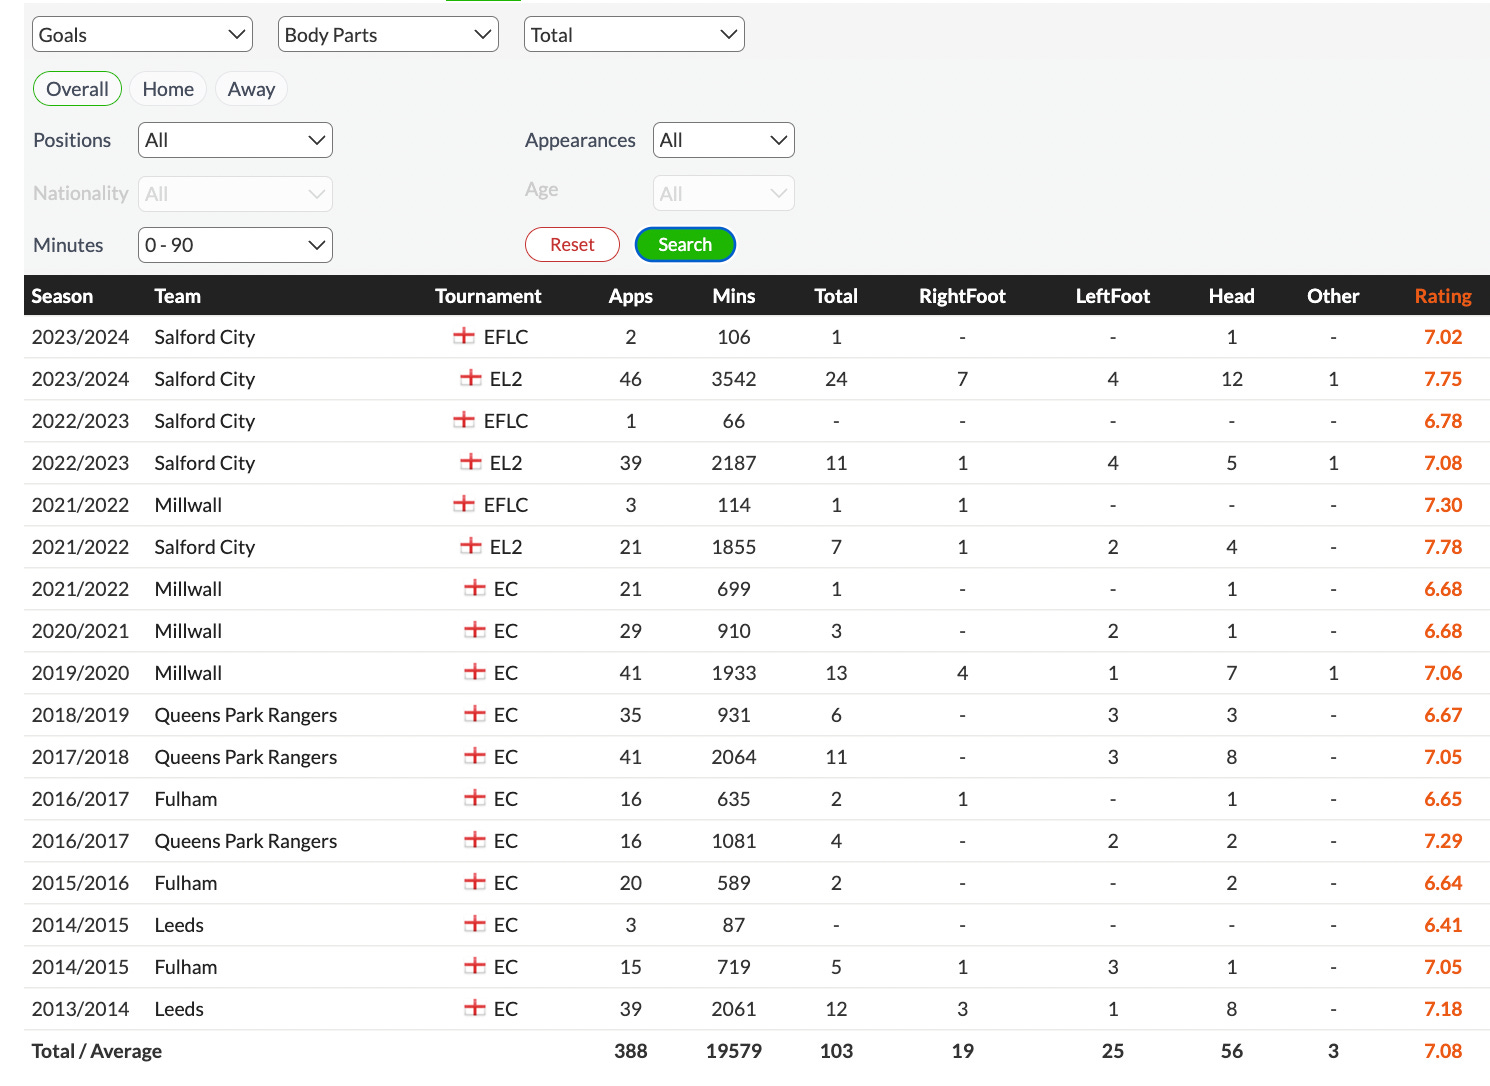
Task: Open the Goals category dropdown
Action: tap(142, 35)
